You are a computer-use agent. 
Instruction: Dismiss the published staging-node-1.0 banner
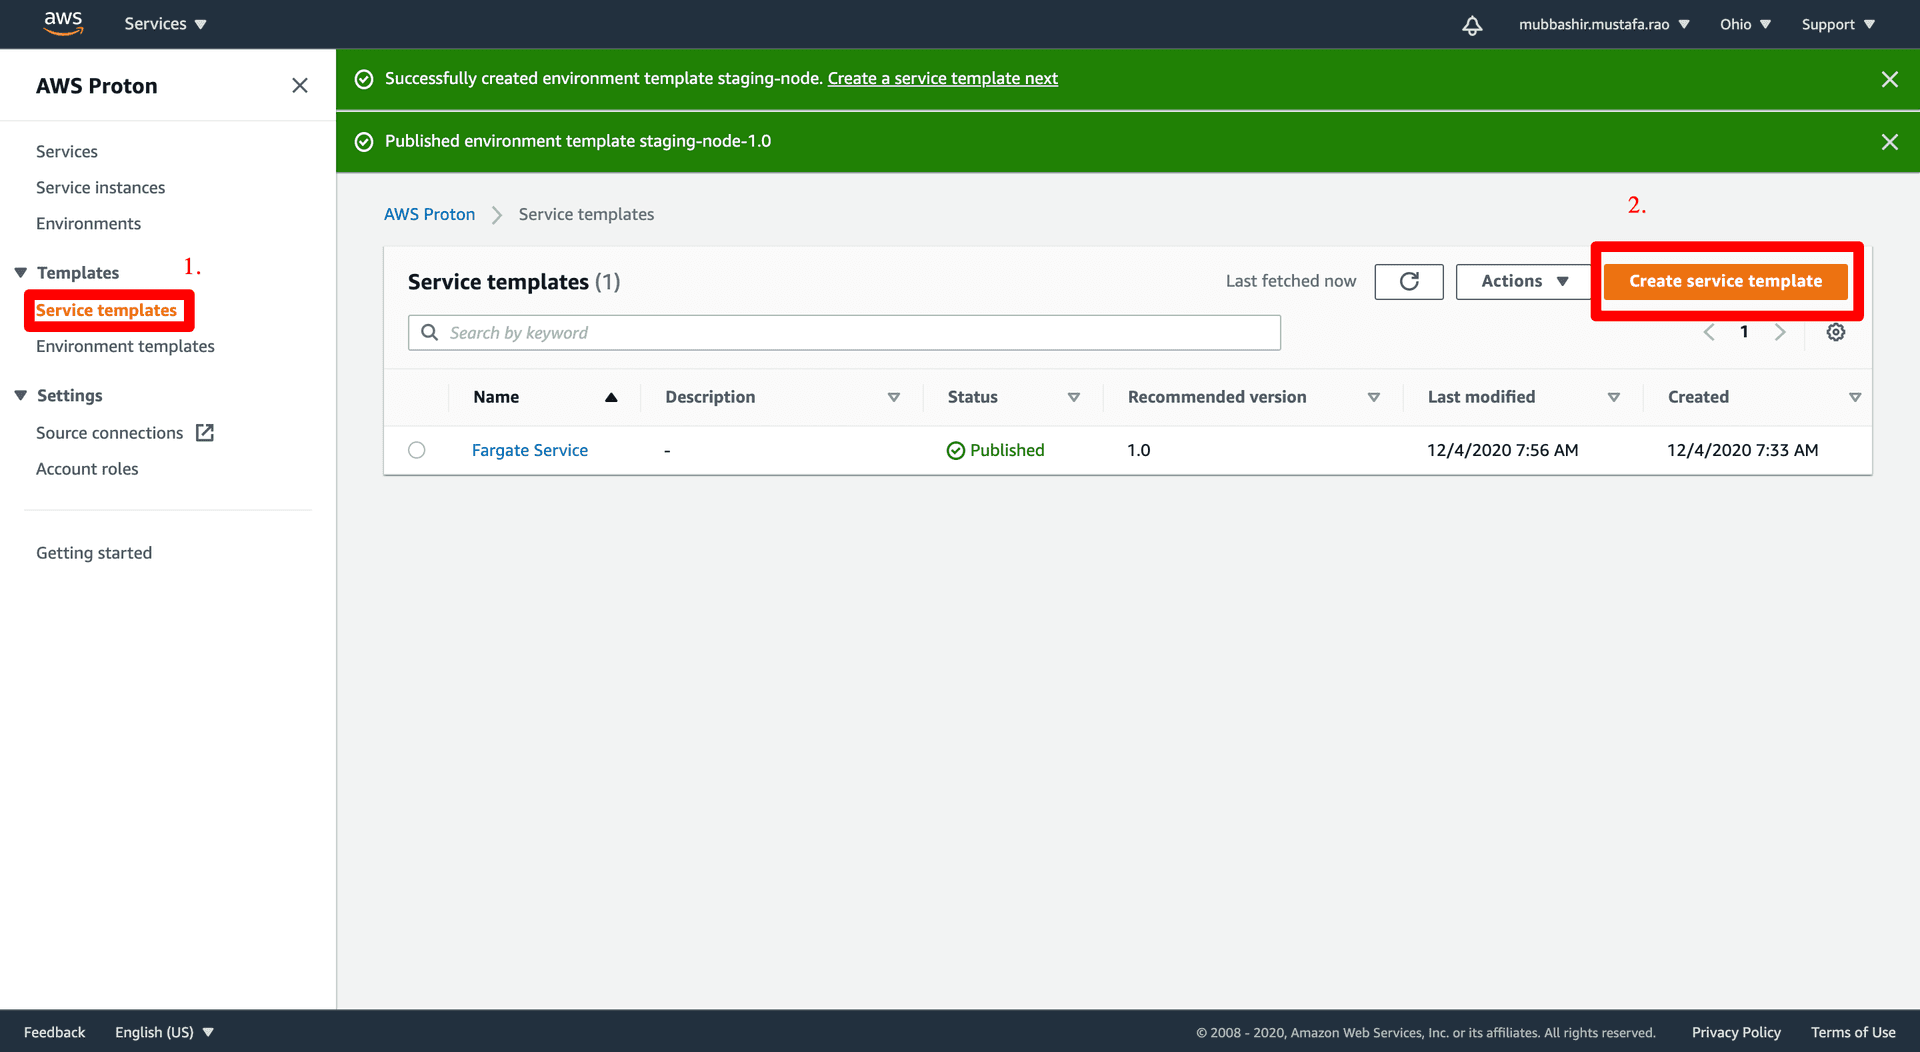pos(1889,142)
